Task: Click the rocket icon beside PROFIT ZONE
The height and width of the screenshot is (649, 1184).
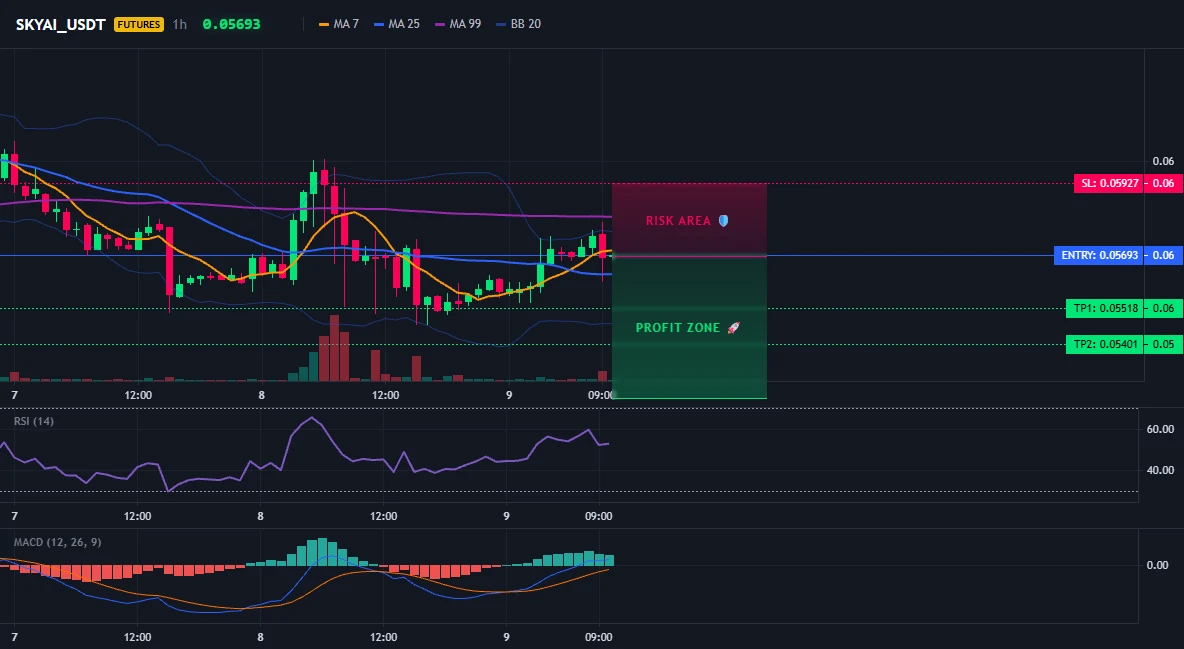Action: pos(733,328)
